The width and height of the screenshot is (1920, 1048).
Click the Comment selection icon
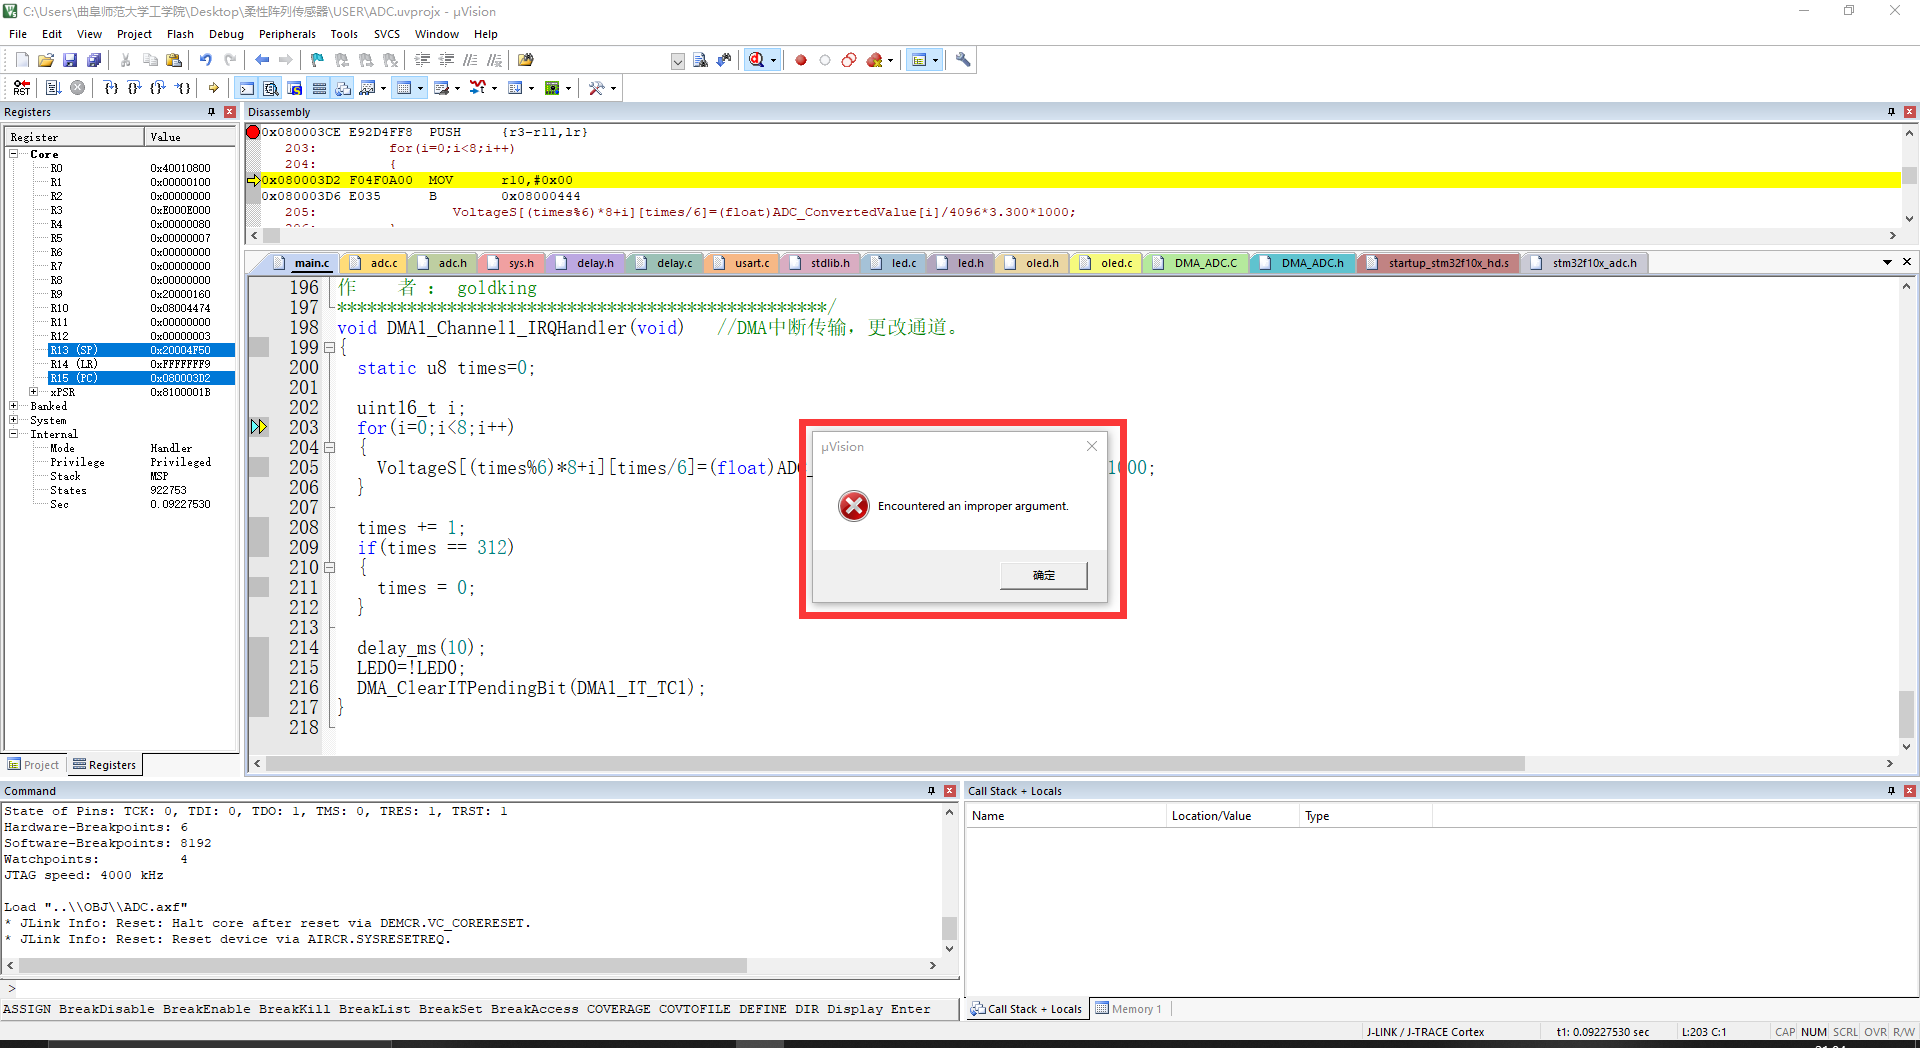(x=470, y=60)
